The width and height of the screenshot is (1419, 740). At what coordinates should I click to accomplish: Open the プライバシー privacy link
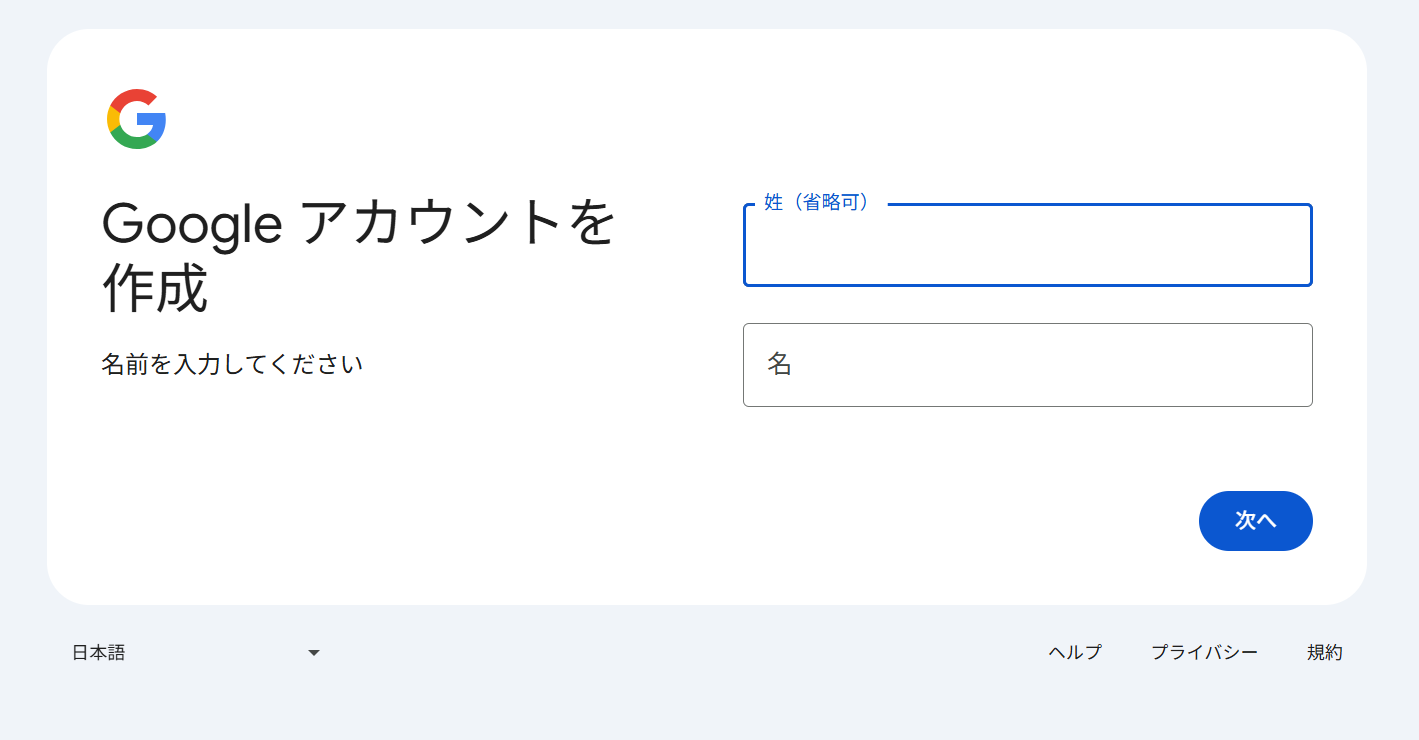click(x=1205, y=652)
